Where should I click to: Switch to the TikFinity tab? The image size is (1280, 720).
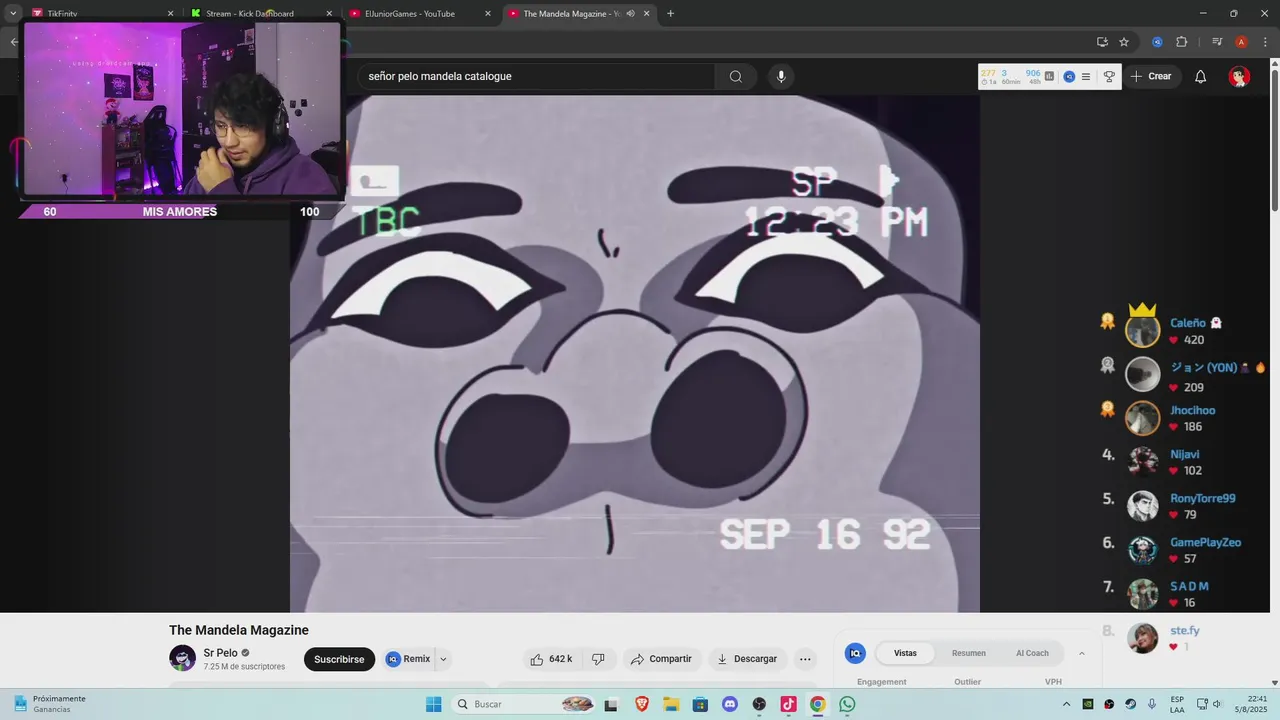tap(102, 14)
